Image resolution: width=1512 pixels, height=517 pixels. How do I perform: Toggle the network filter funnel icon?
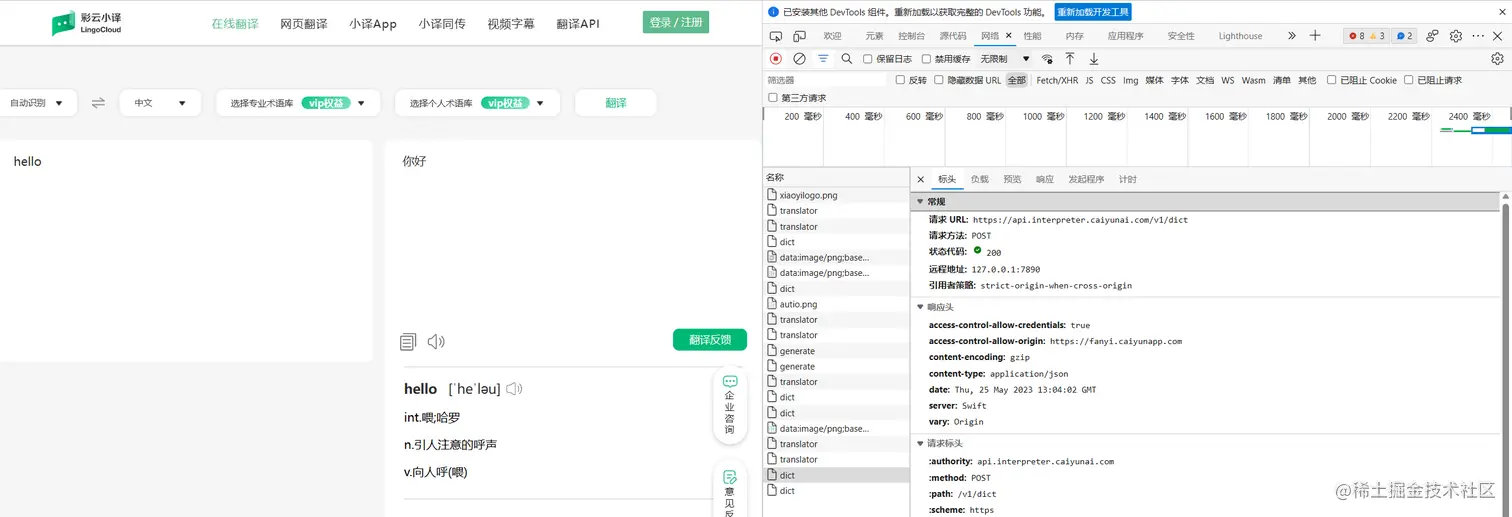pyautogui.click(x=823, y=59)
